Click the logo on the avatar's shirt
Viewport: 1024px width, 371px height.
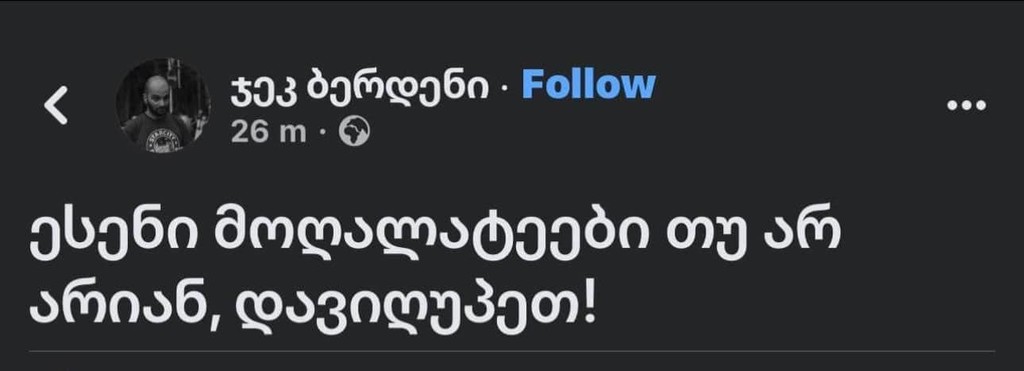coord(164,142)
